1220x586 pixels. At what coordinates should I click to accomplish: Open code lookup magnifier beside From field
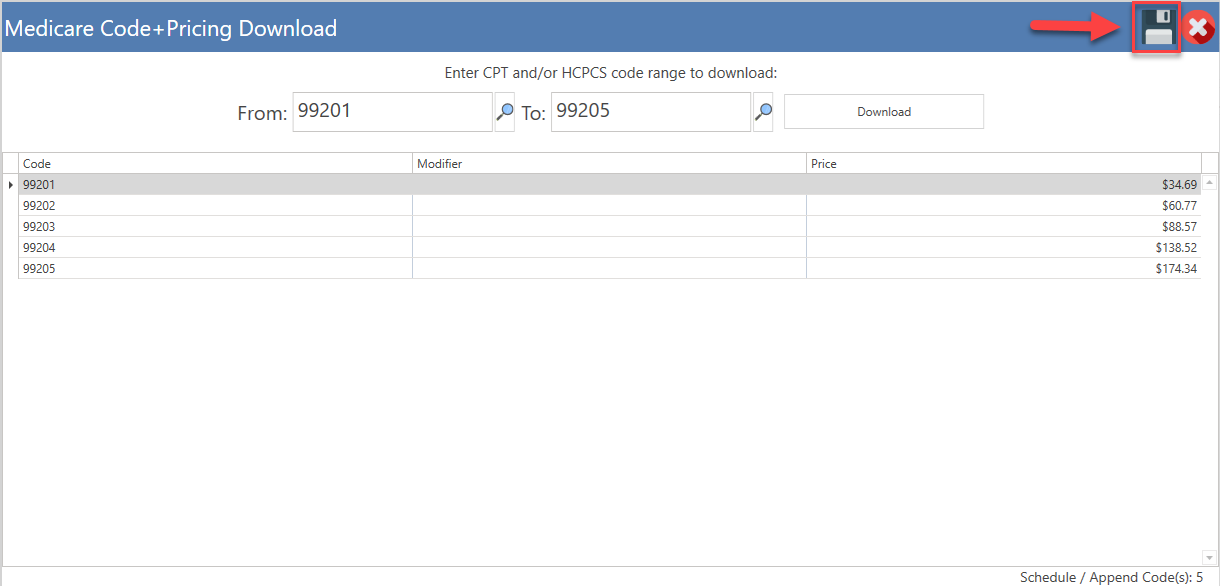505,112
